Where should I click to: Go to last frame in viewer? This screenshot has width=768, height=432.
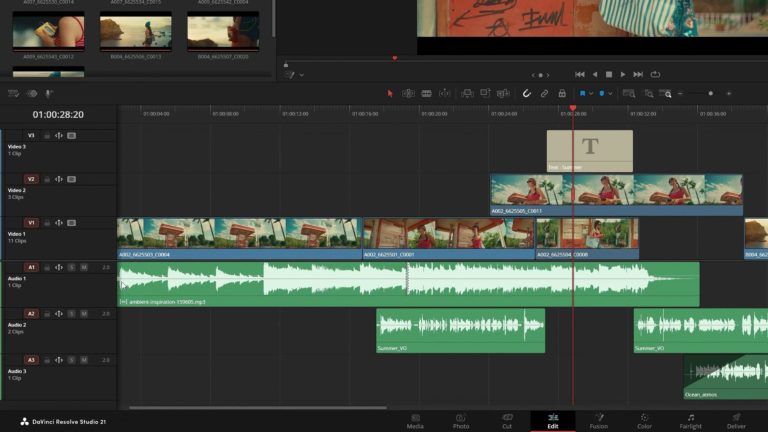[638, 74]
